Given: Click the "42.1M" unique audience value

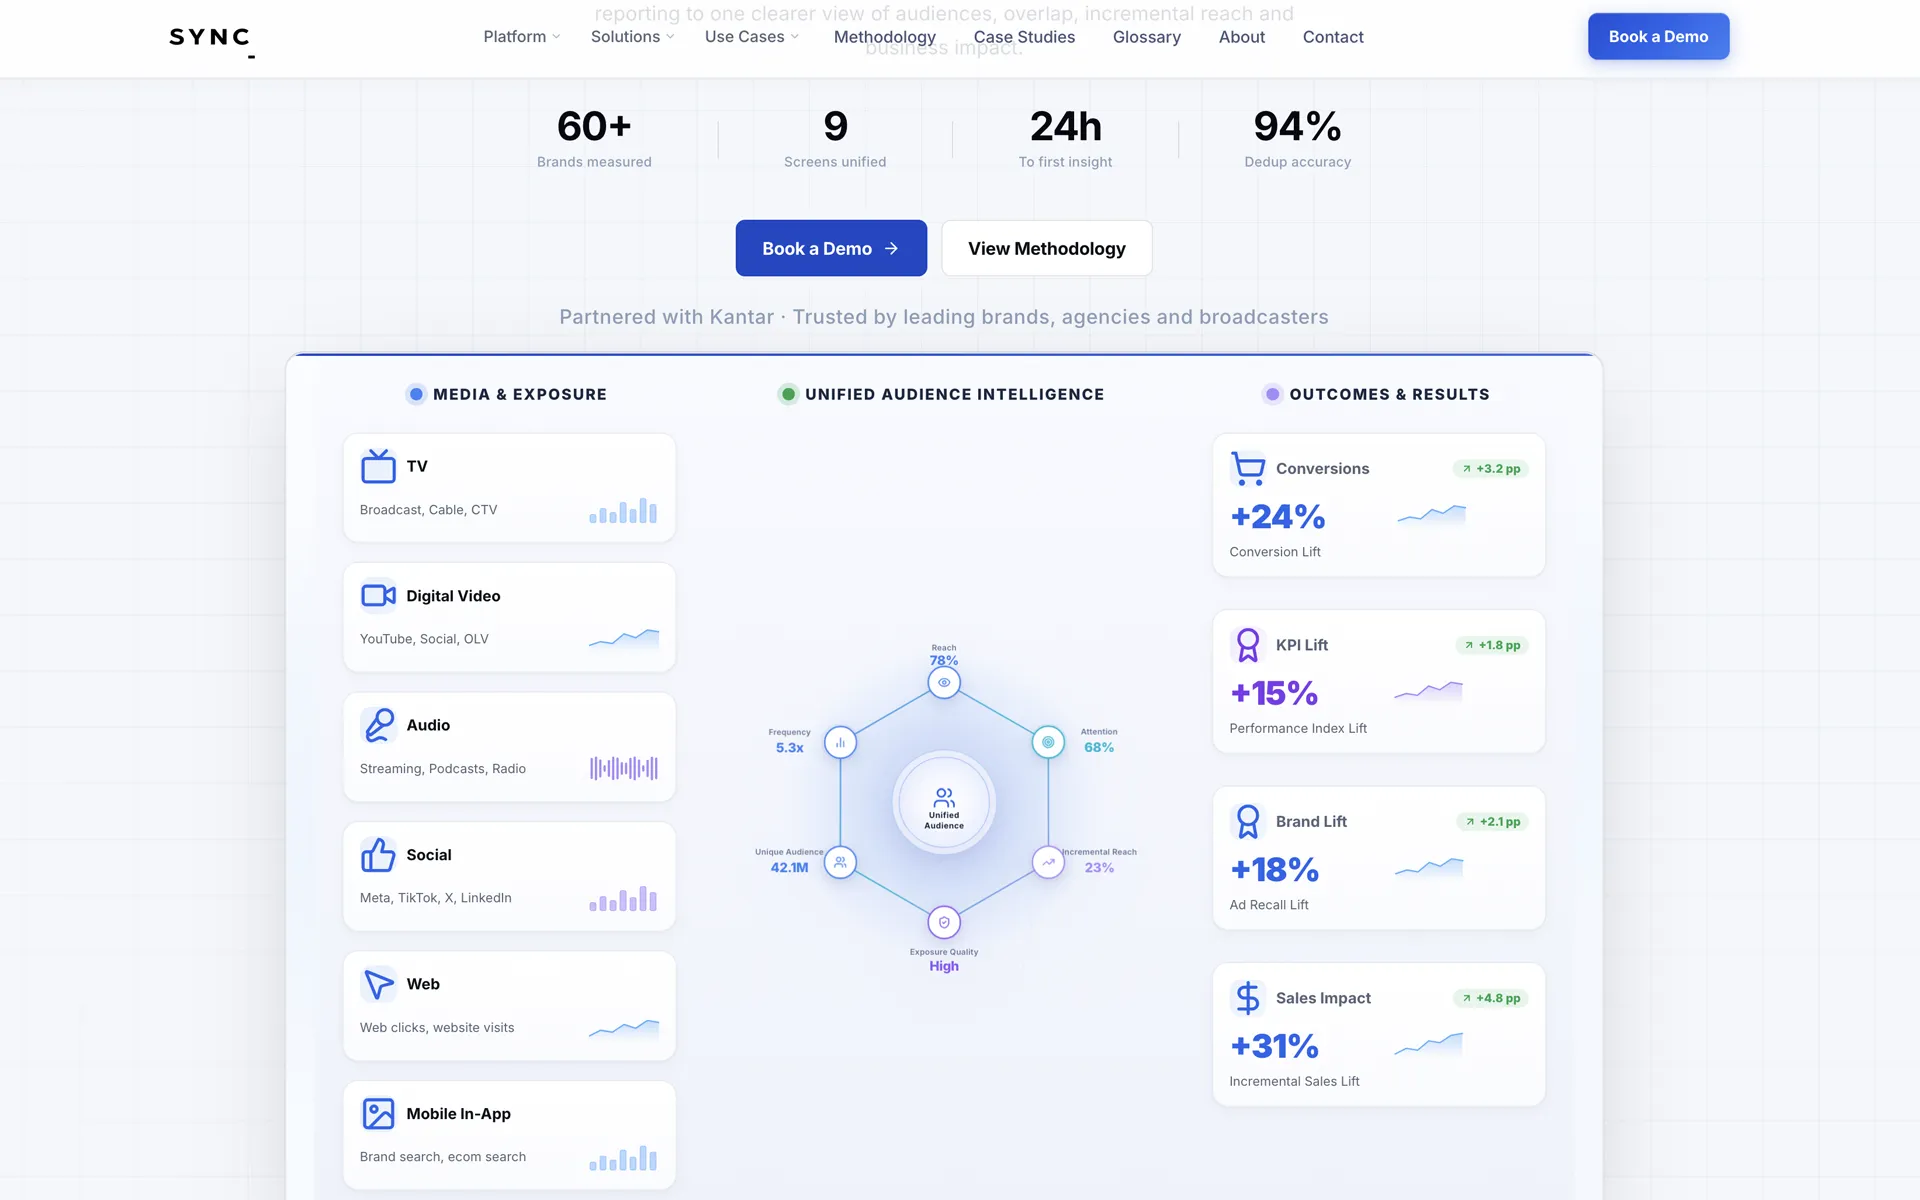Looking at the screenshot, I should [789, 868].
